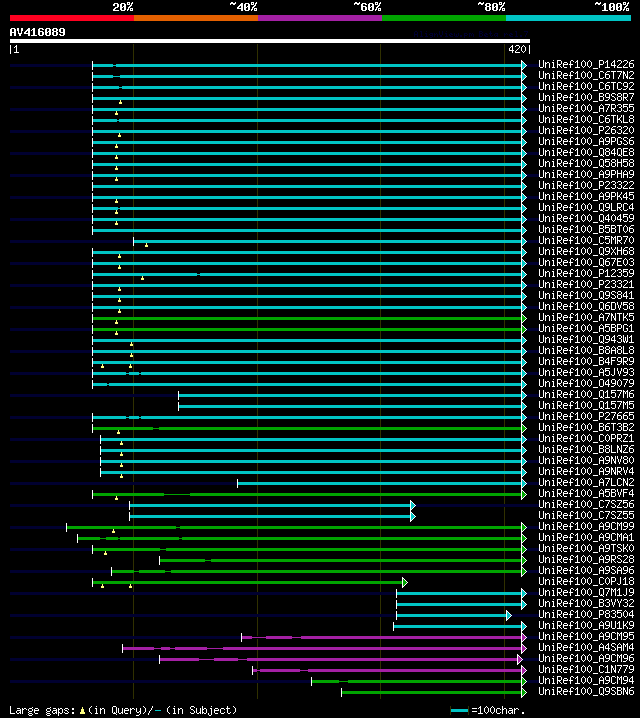Viewport: 640px width, 718px height.
Task: Select the UniRef100_C1N779 label
Action: pyautogui.click(x=586, y=669)
